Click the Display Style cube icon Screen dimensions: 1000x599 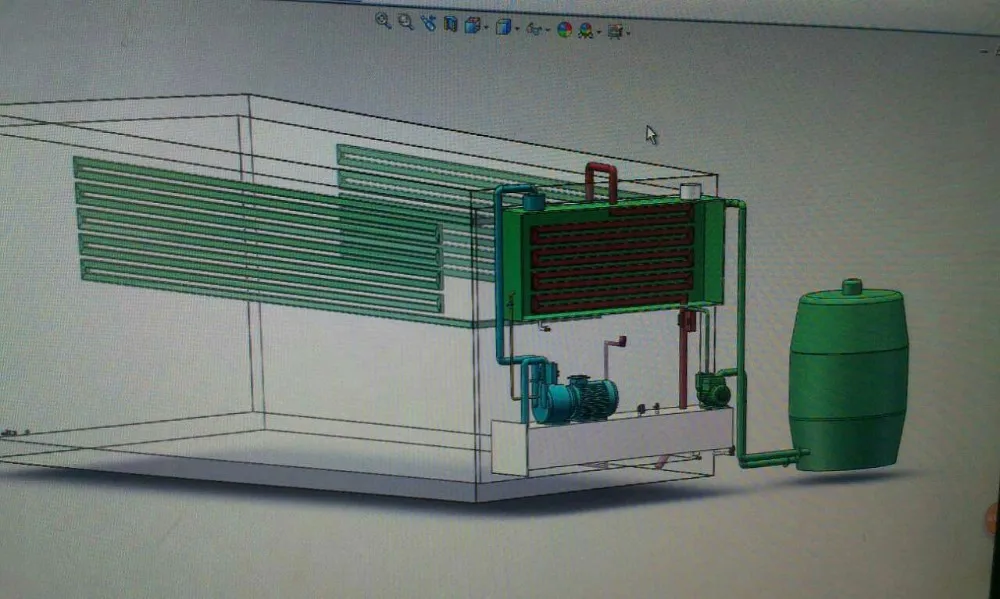pos(503,27)
